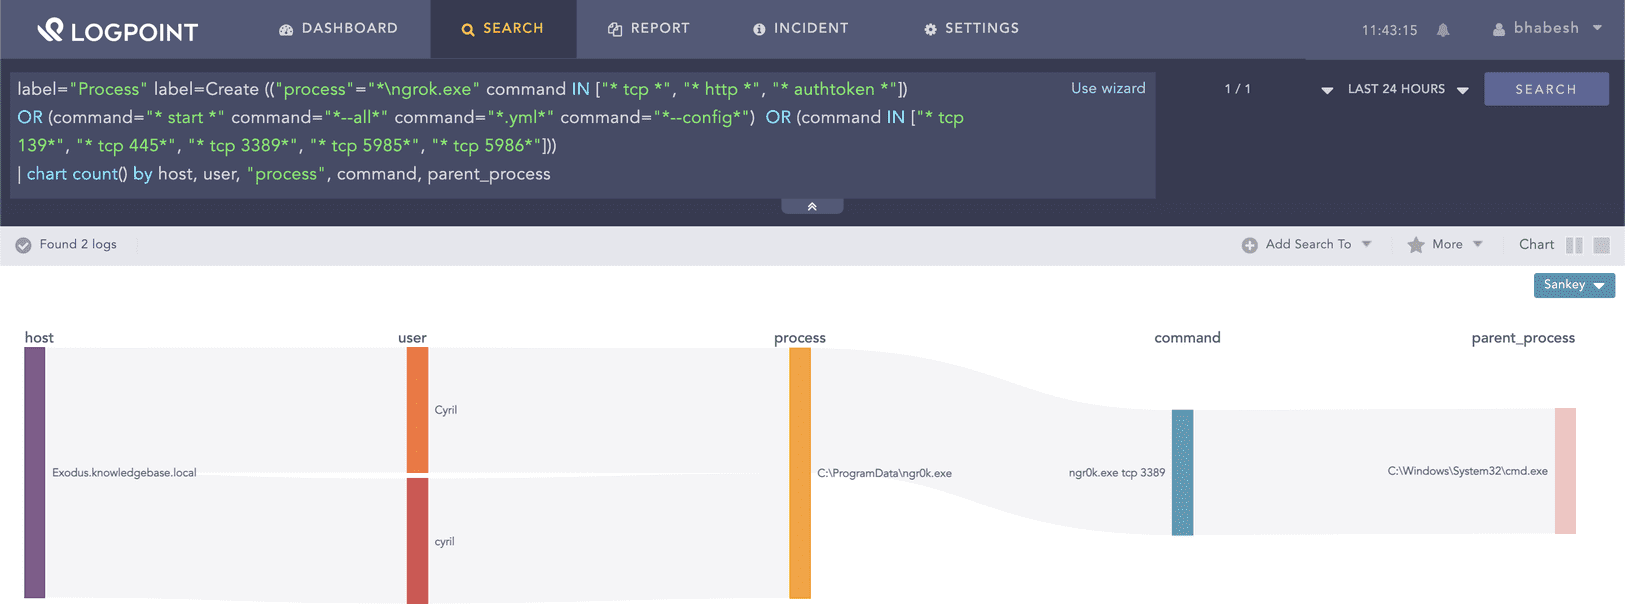Image resolution: width=1625 pixels, height=614 pixels.
Task: Switch to split column chart layout
Action: 1574,245
